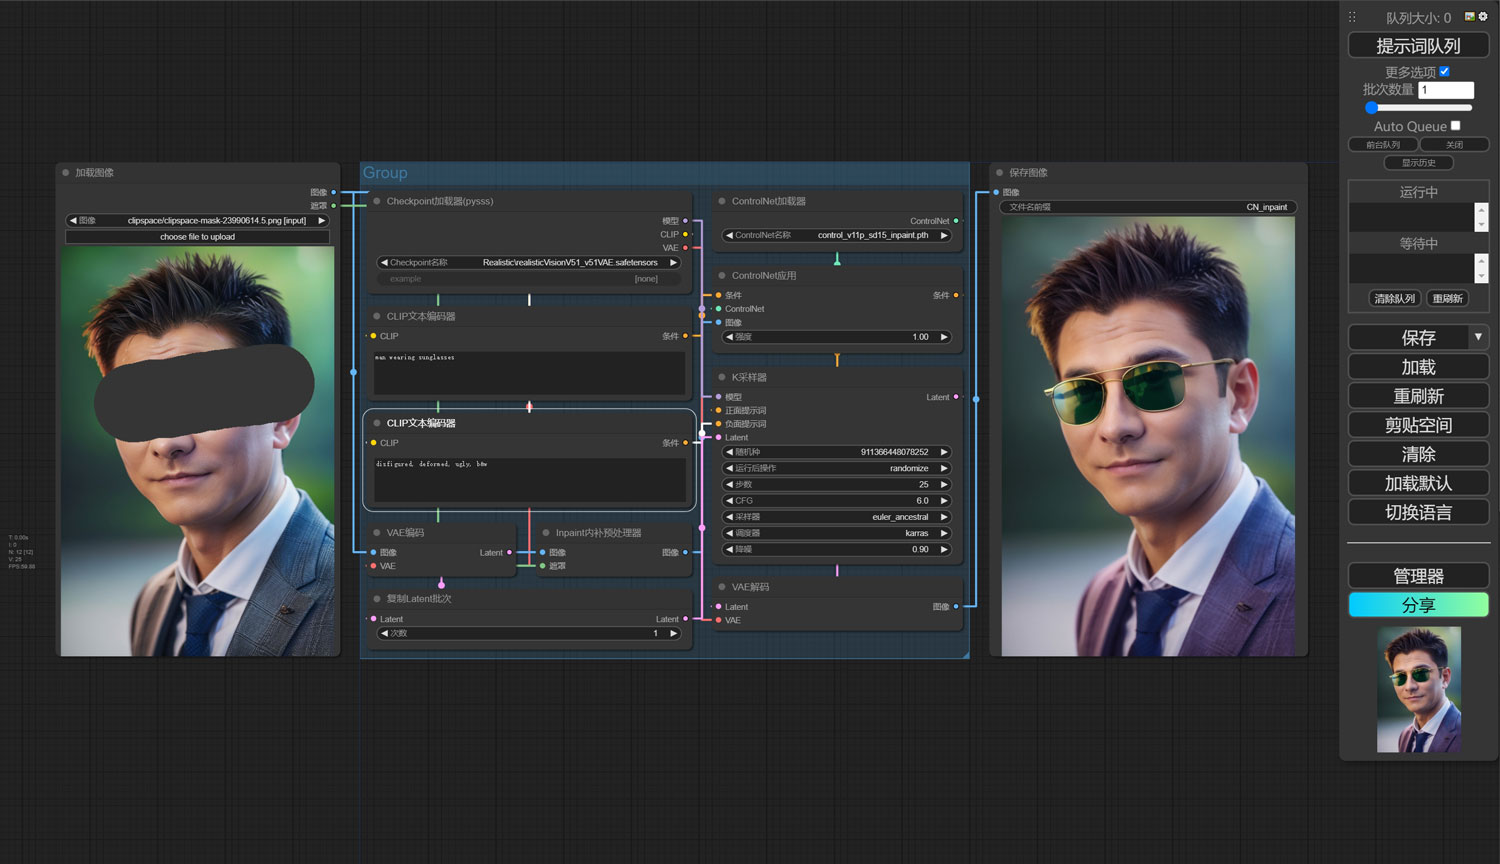
Task: Click the 切换语言 button
Action: (x=1418, y=512)
